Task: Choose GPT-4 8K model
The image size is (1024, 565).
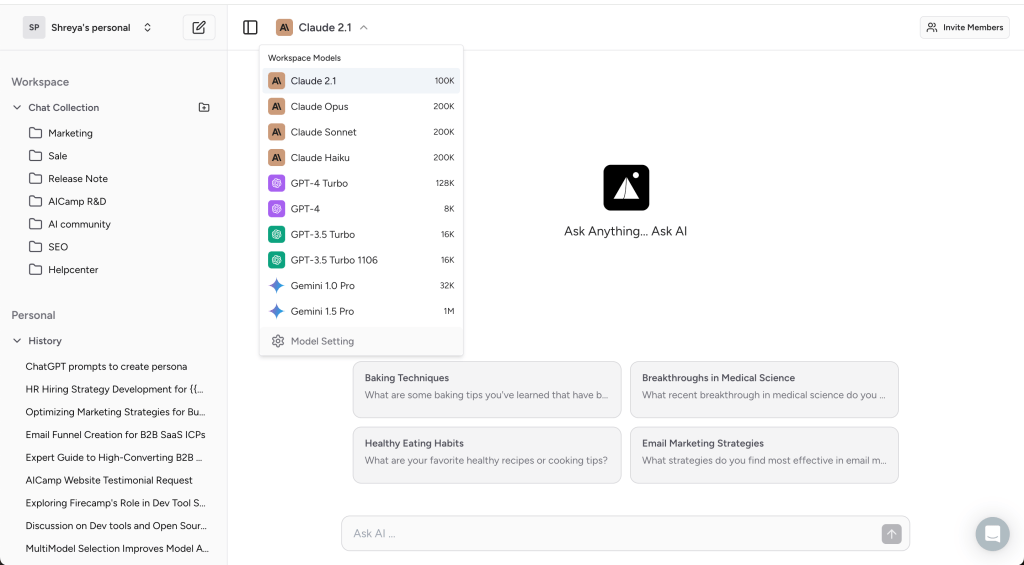Action: point(361,209)
